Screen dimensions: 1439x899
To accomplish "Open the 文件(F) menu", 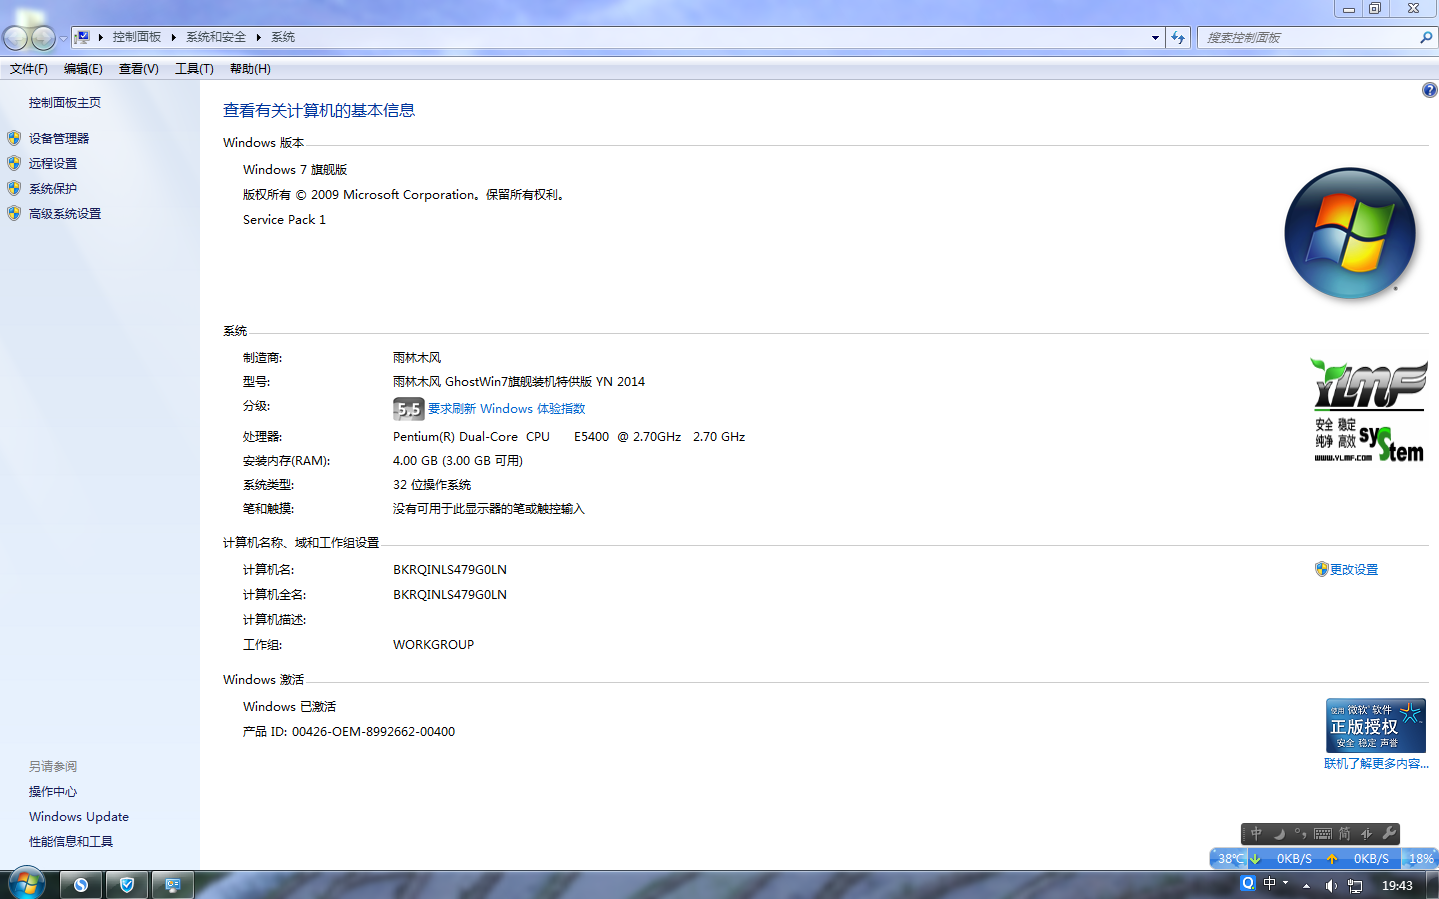I will click(x=29, y=69).
